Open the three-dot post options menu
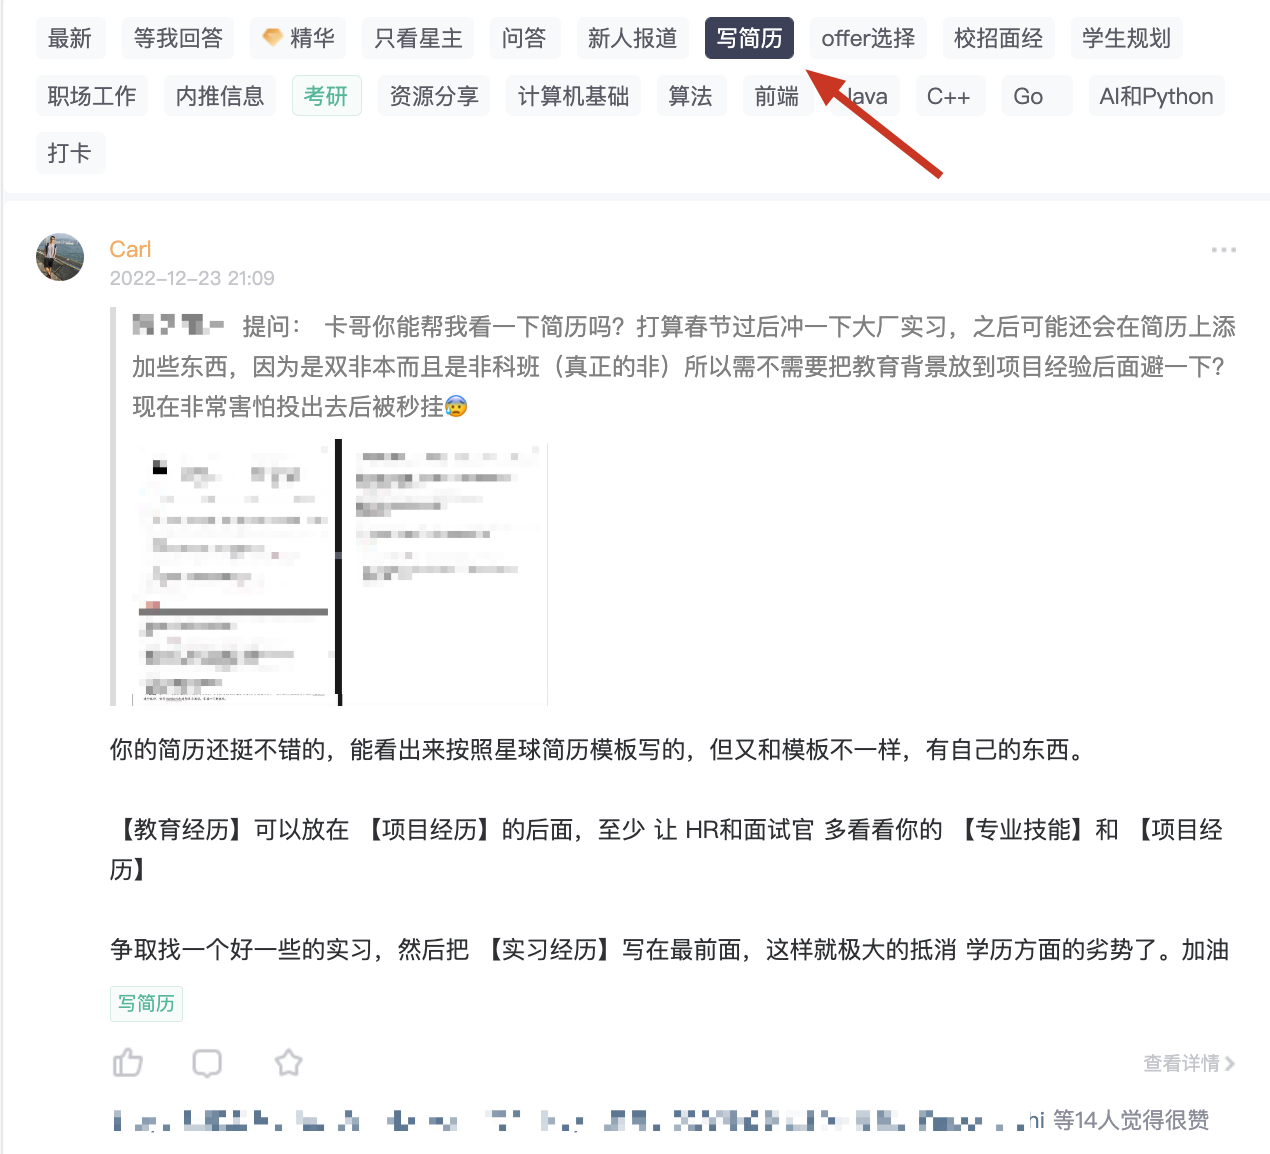The height and width of the screenshot is (1154, 1270). tap(1224, 250)
